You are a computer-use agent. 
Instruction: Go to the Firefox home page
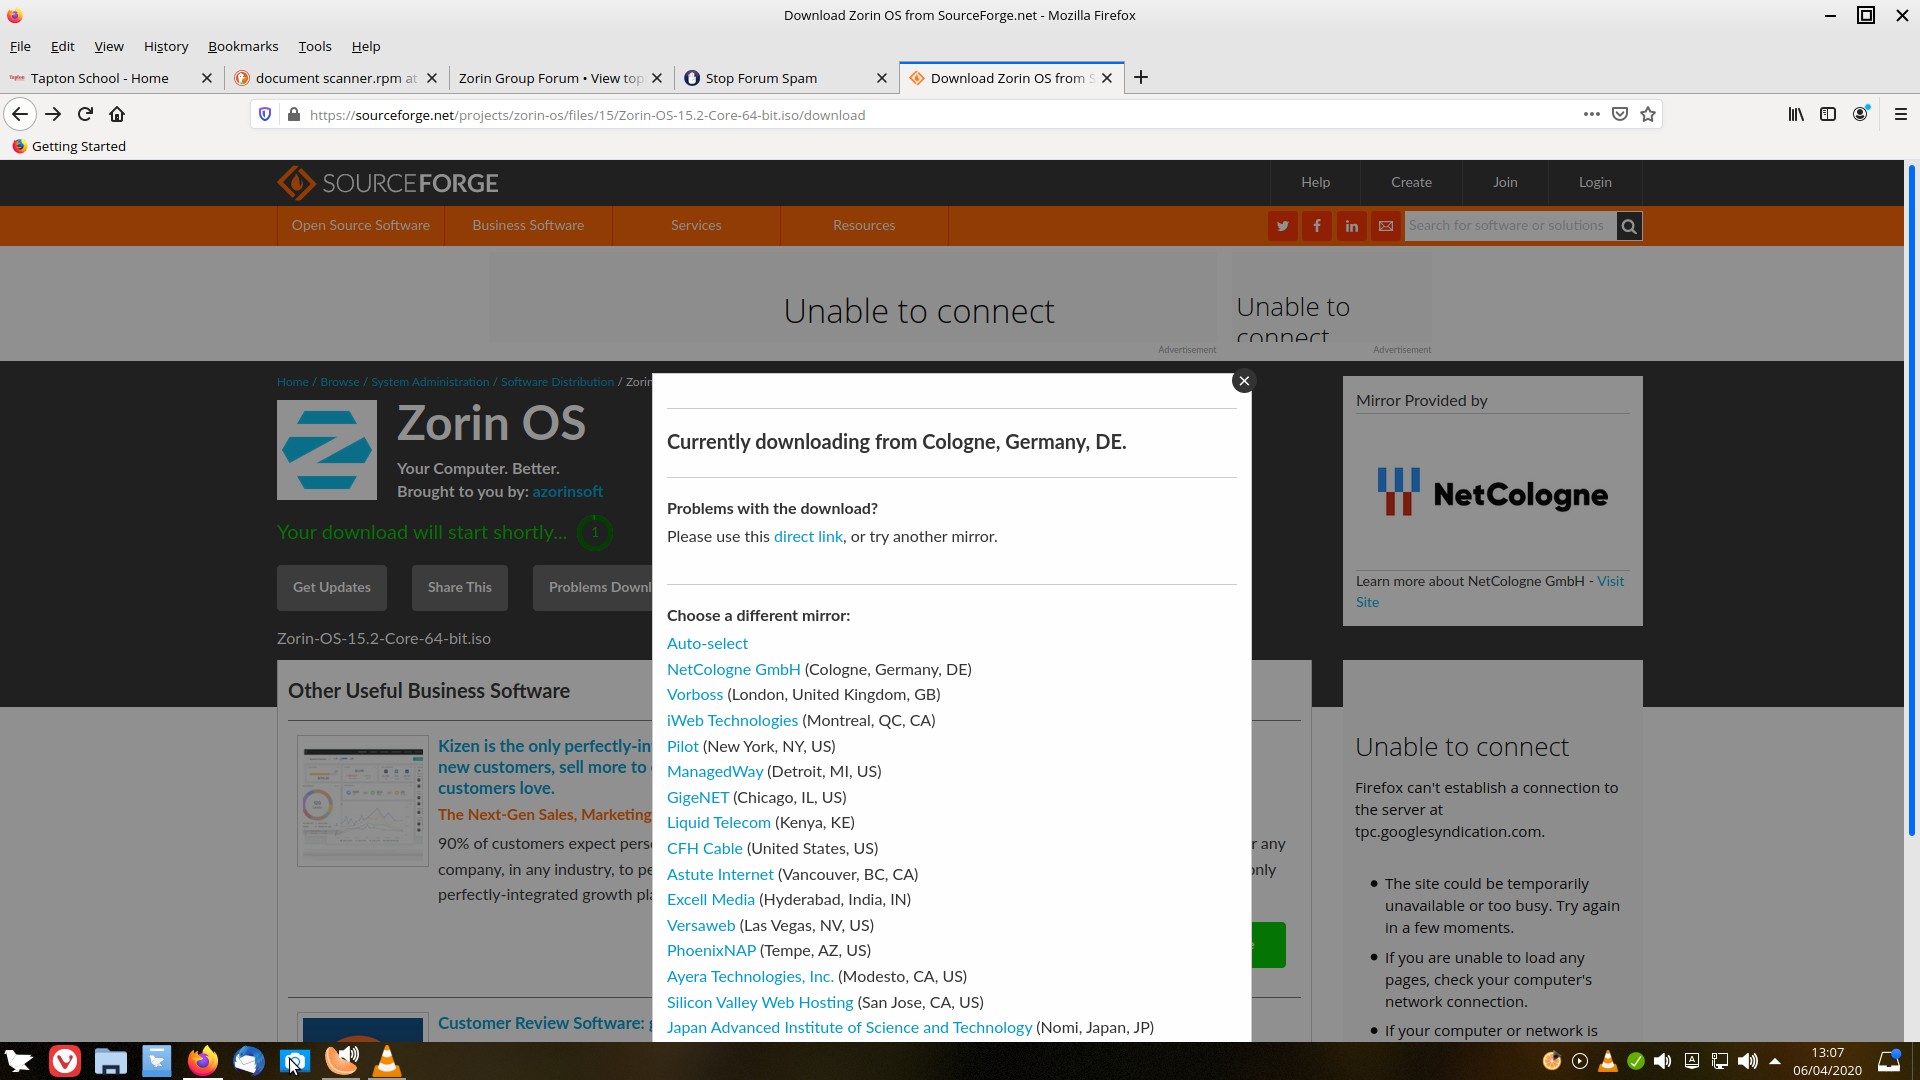click(117, 114)
